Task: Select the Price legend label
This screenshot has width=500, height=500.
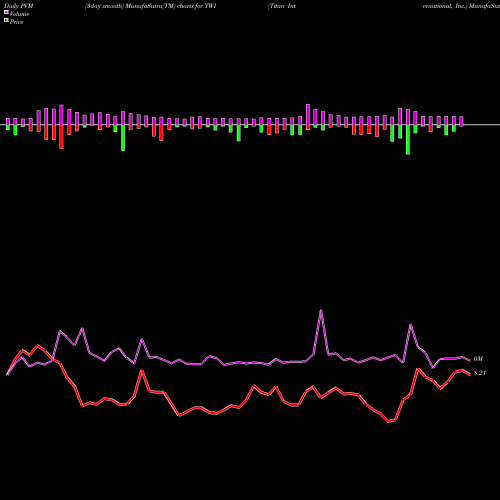Action: coord(16,22)
